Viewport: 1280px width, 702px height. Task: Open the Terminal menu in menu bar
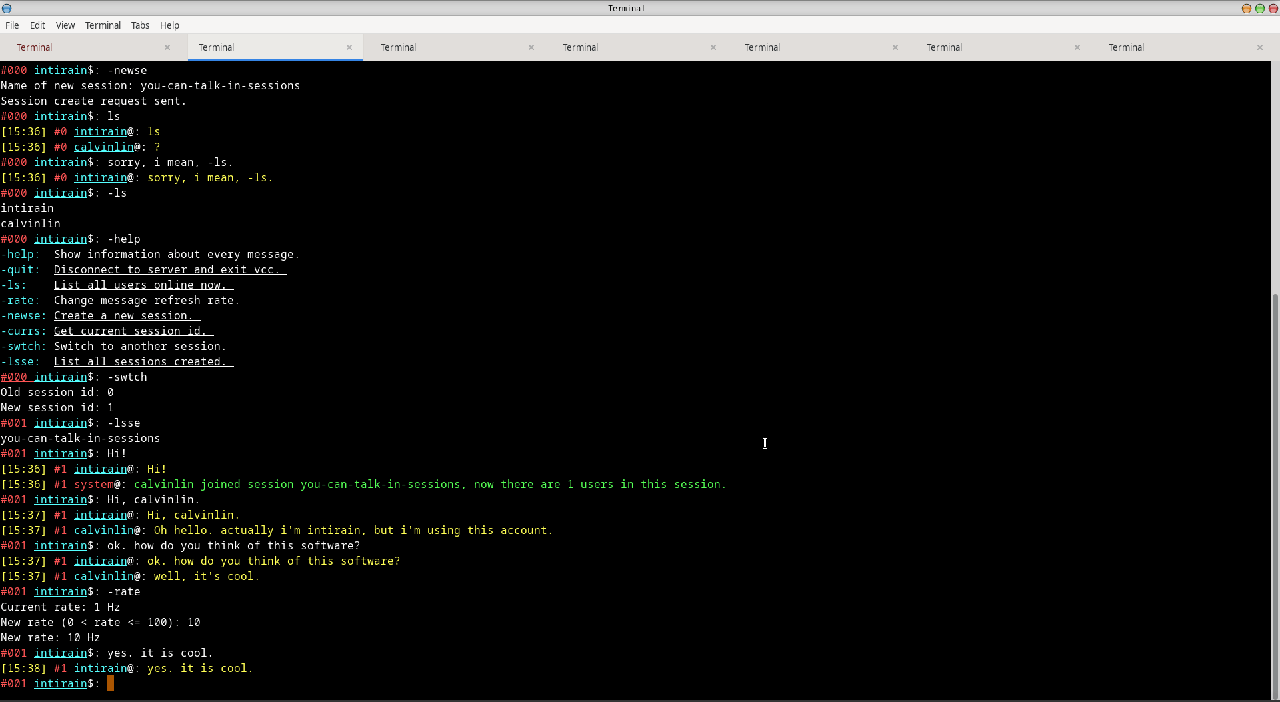103,25
